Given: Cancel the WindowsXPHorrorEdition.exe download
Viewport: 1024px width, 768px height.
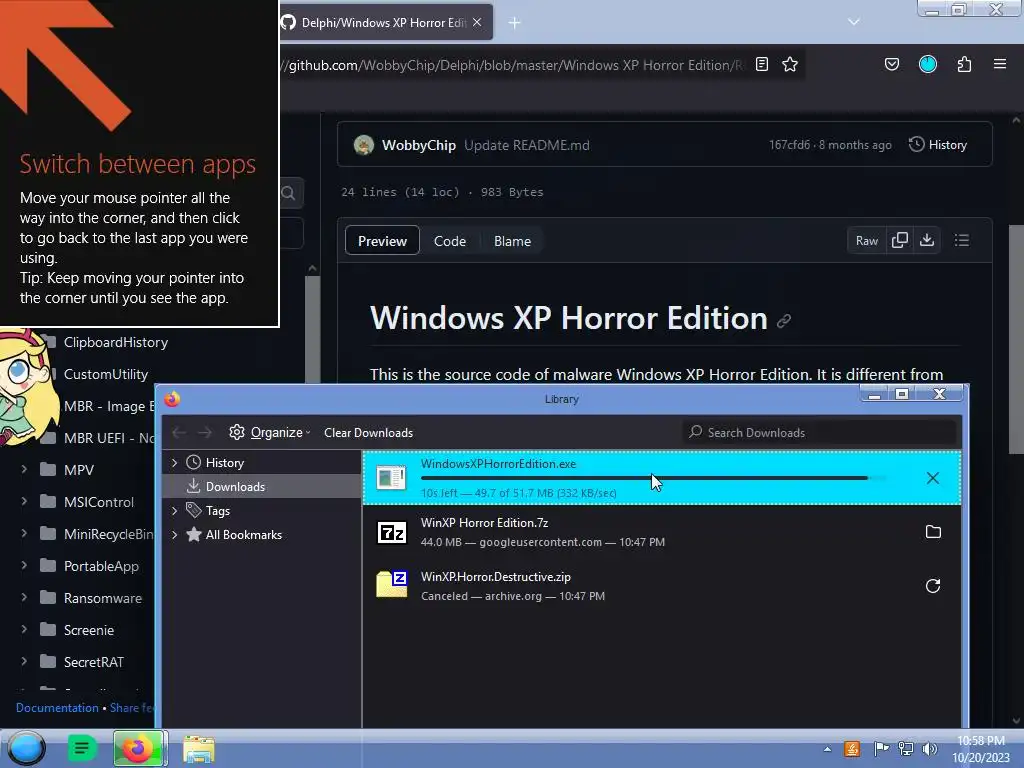Looking at the screenshot, I should [933, 478].
